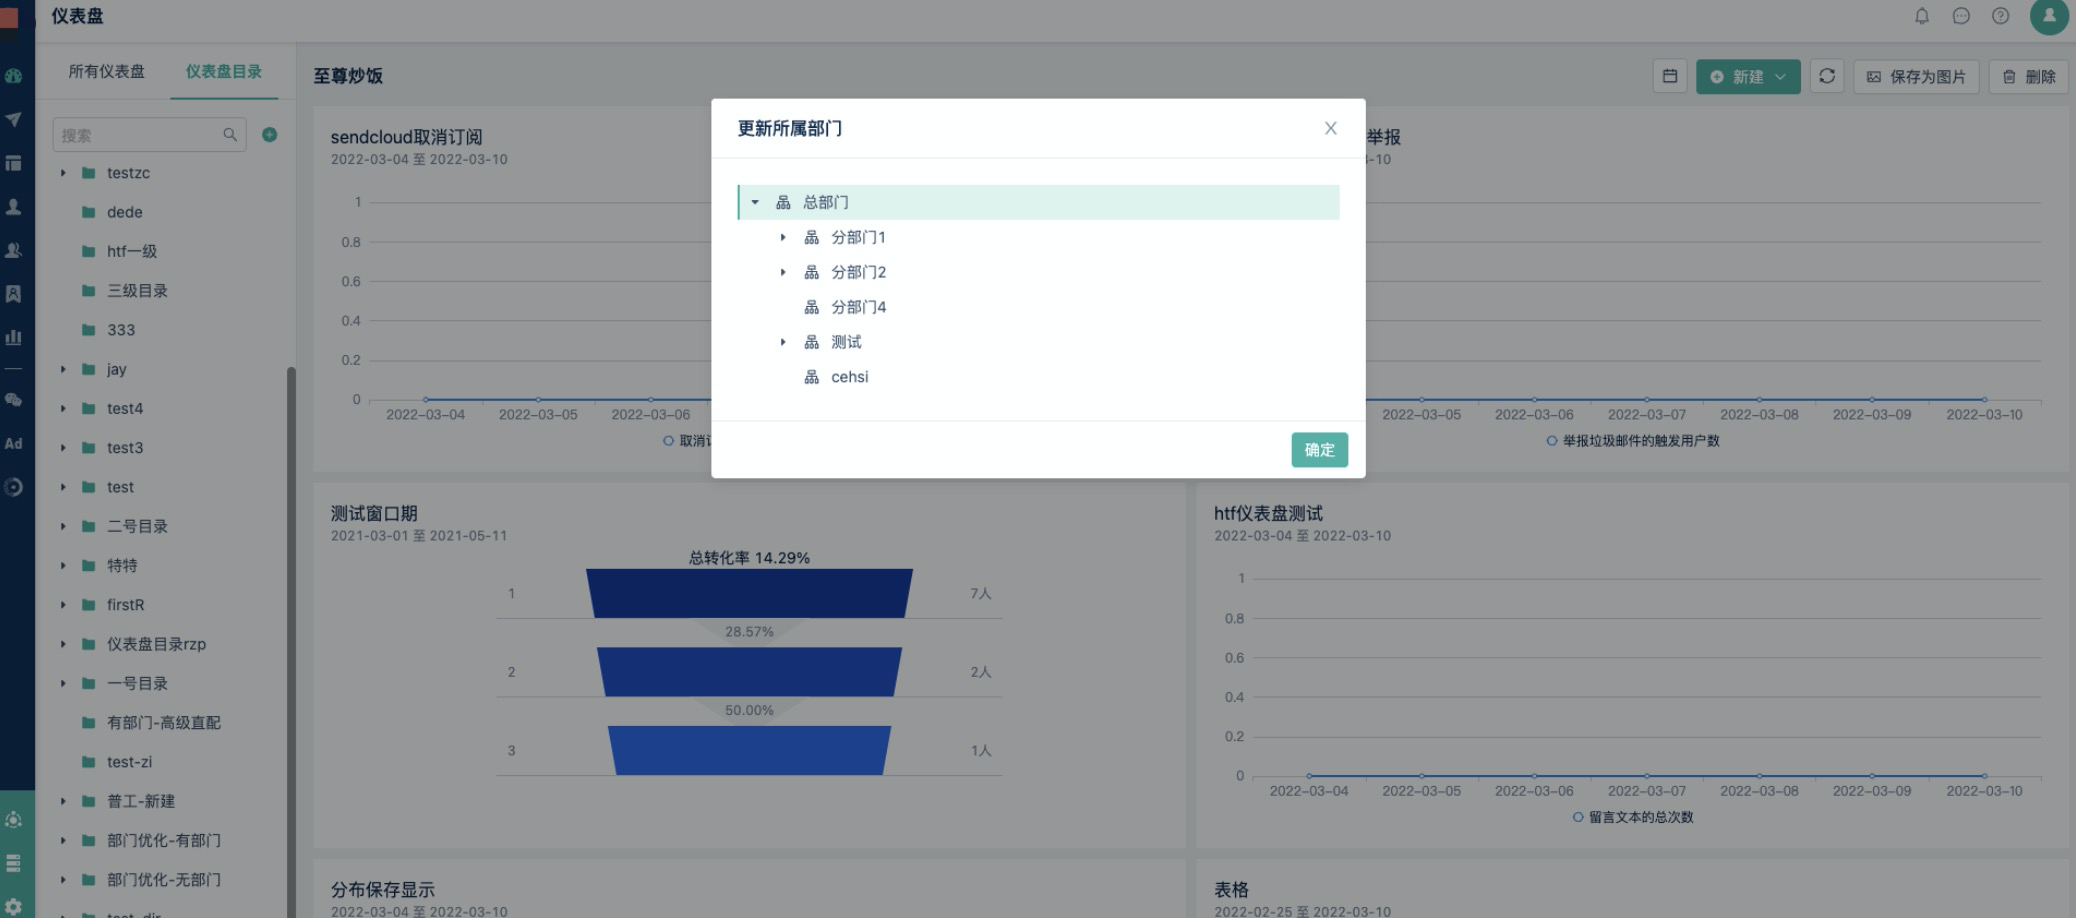Expand the 测试 department node
Image resolution: width=2076 pixels, height=918 pixels.
(x=783, y=342)
